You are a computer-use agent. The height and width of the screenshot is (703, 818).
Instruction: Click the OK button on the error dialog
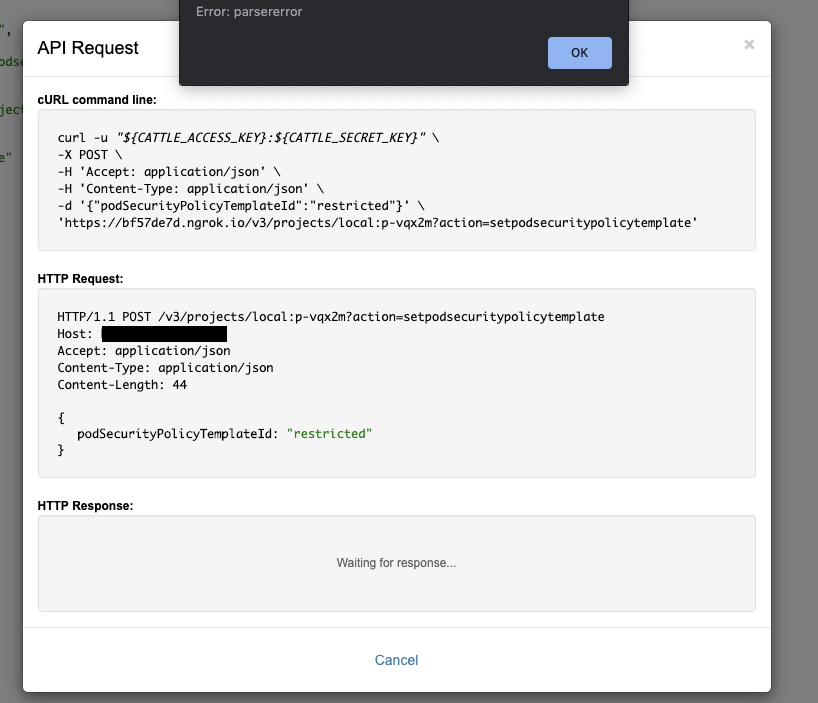[x=579, y=53]
